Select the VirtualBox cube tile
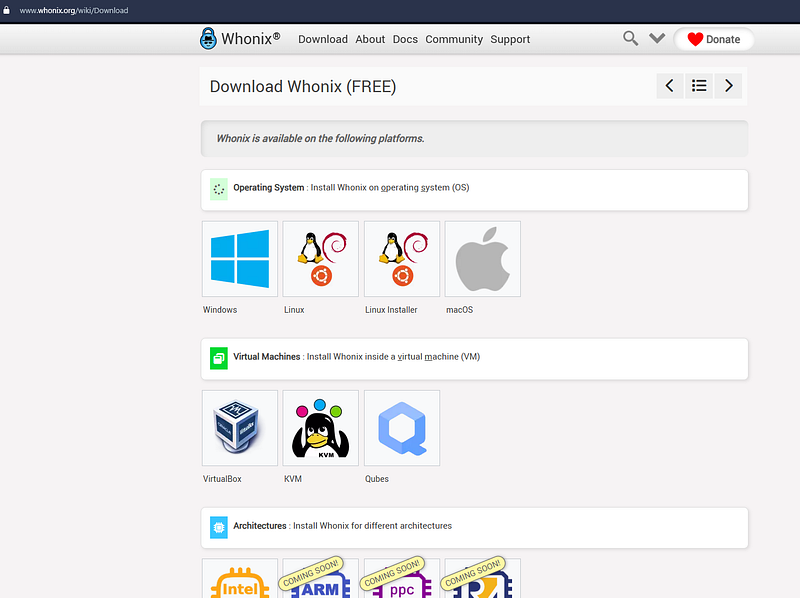 coord(240,428)
